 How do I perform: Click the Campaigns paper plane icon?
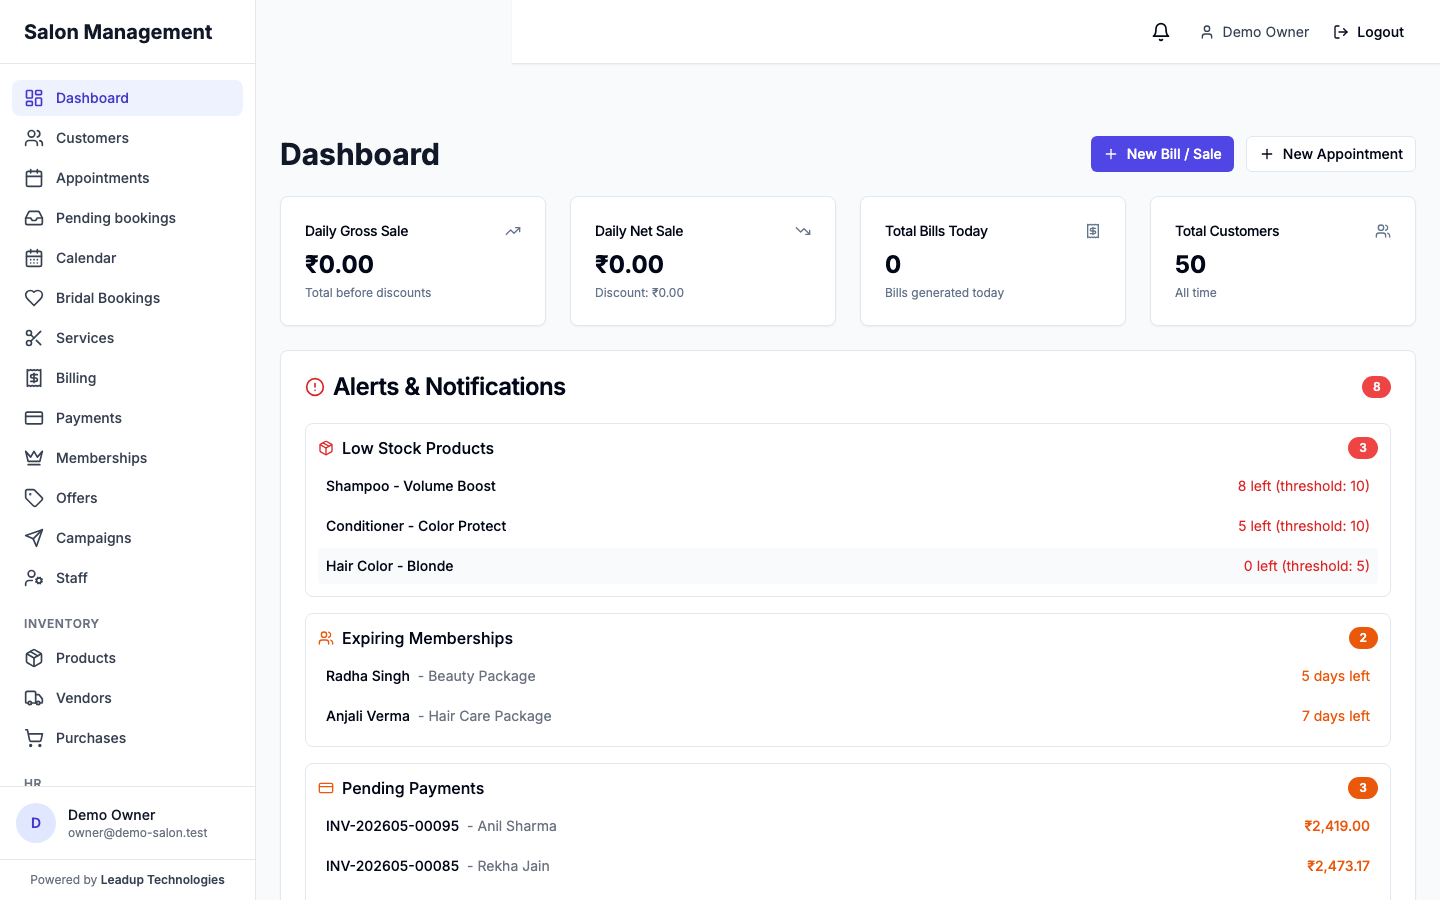tap(34, 538)
